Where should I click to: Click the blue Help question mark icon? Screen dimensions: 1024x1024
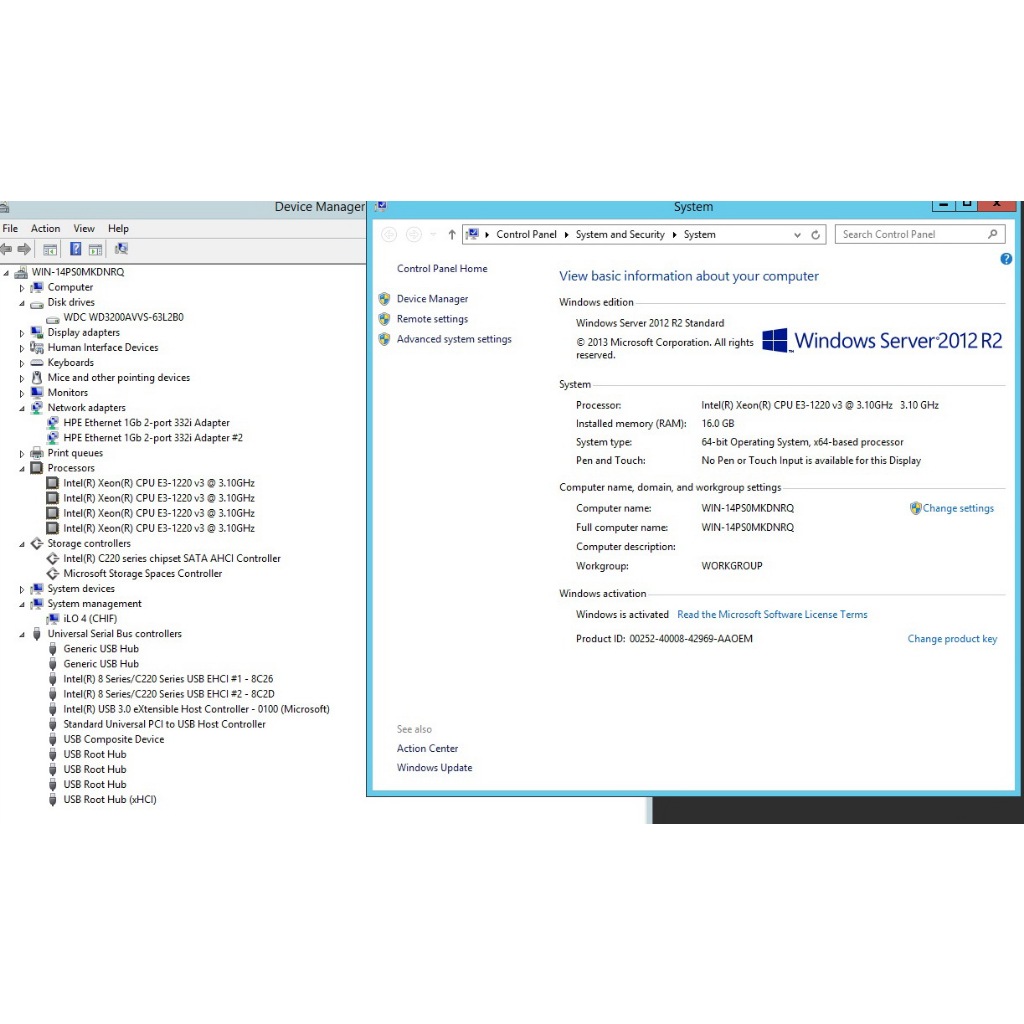tap(1006, 259)
